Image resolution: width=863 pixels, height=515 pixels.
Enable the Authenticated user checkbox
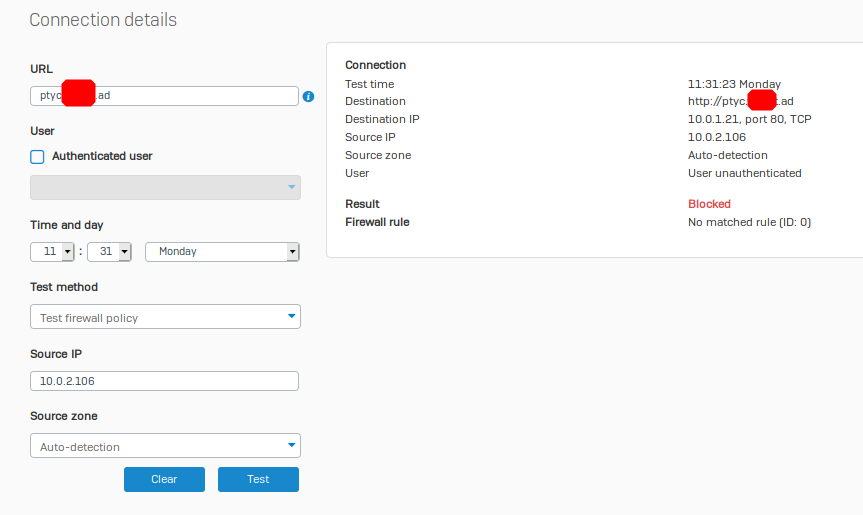click(38, 156)
